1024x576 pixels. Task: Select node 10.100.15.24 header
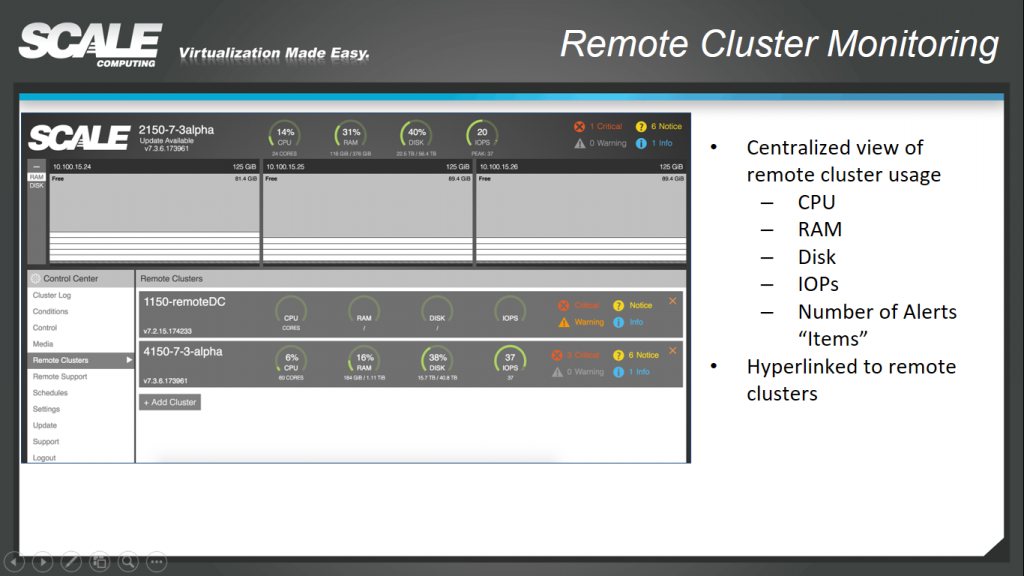point(154,167)
